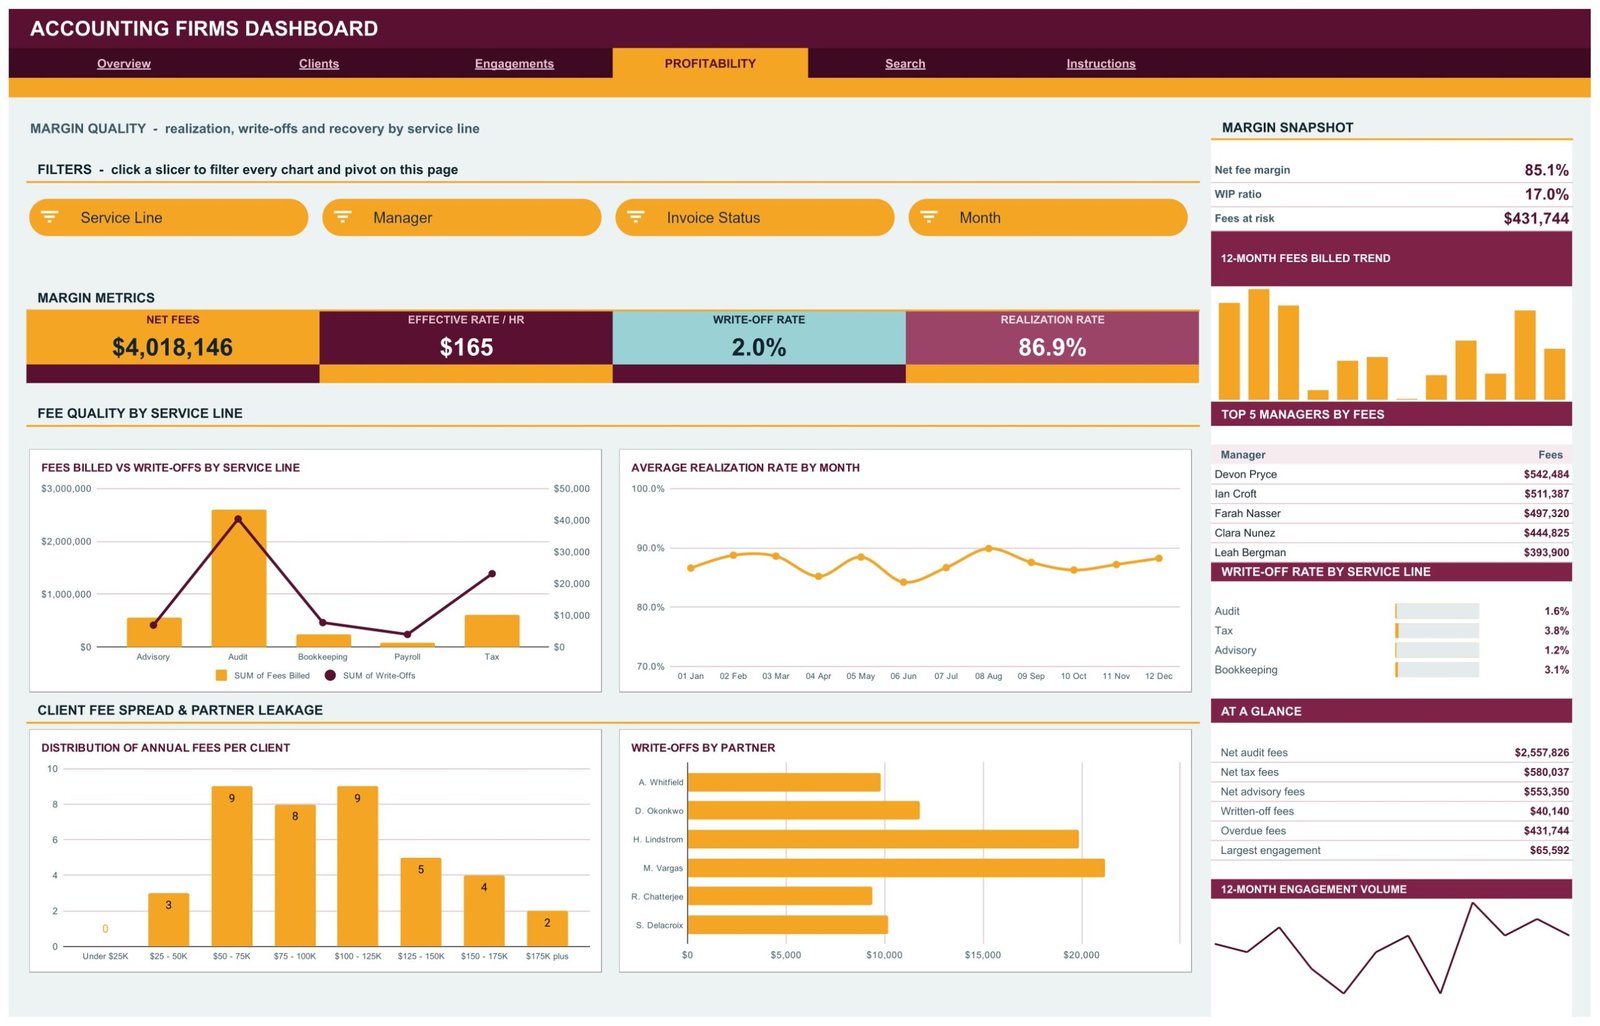Click the $175K plus distribution bar
Screen dimensions: 1600x1026
pos(547,928)
